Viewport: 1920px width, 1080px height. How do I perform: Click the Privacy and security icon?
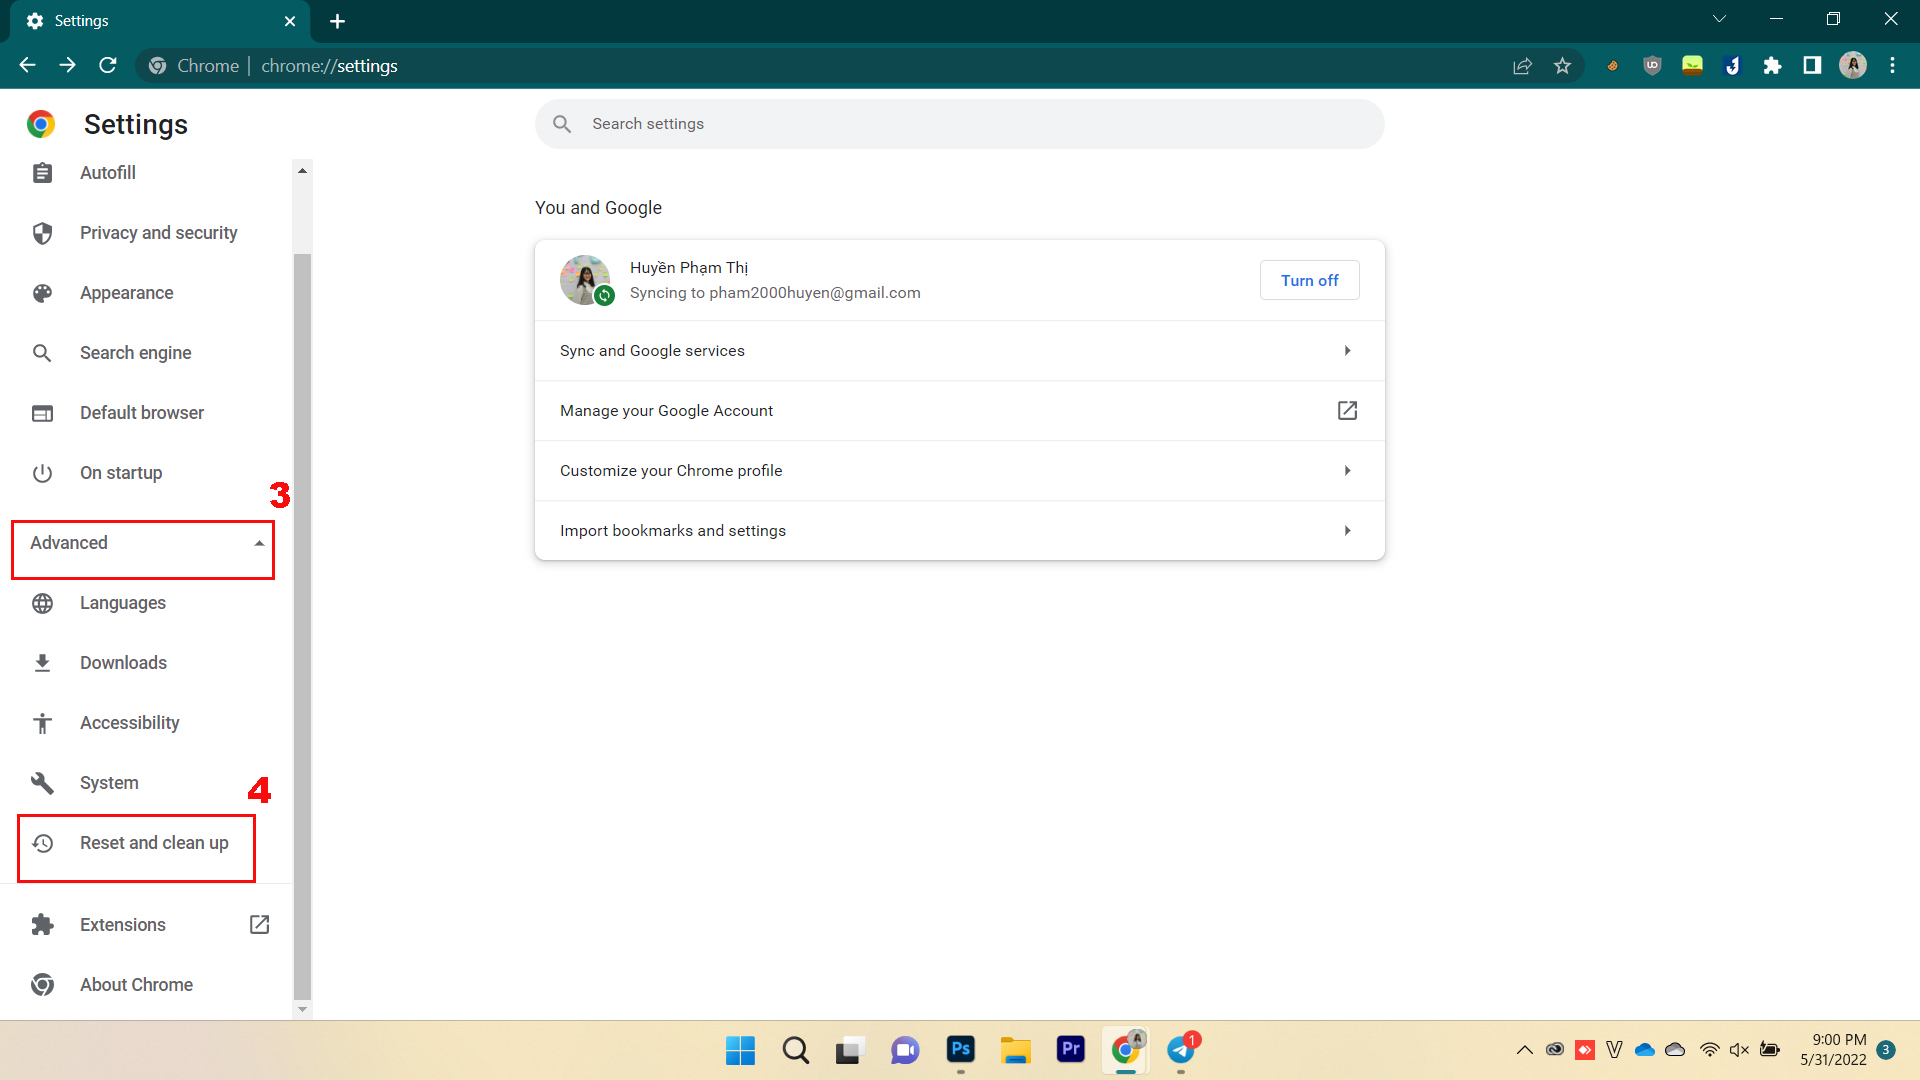pyautogui.click(x=40, y=232)
